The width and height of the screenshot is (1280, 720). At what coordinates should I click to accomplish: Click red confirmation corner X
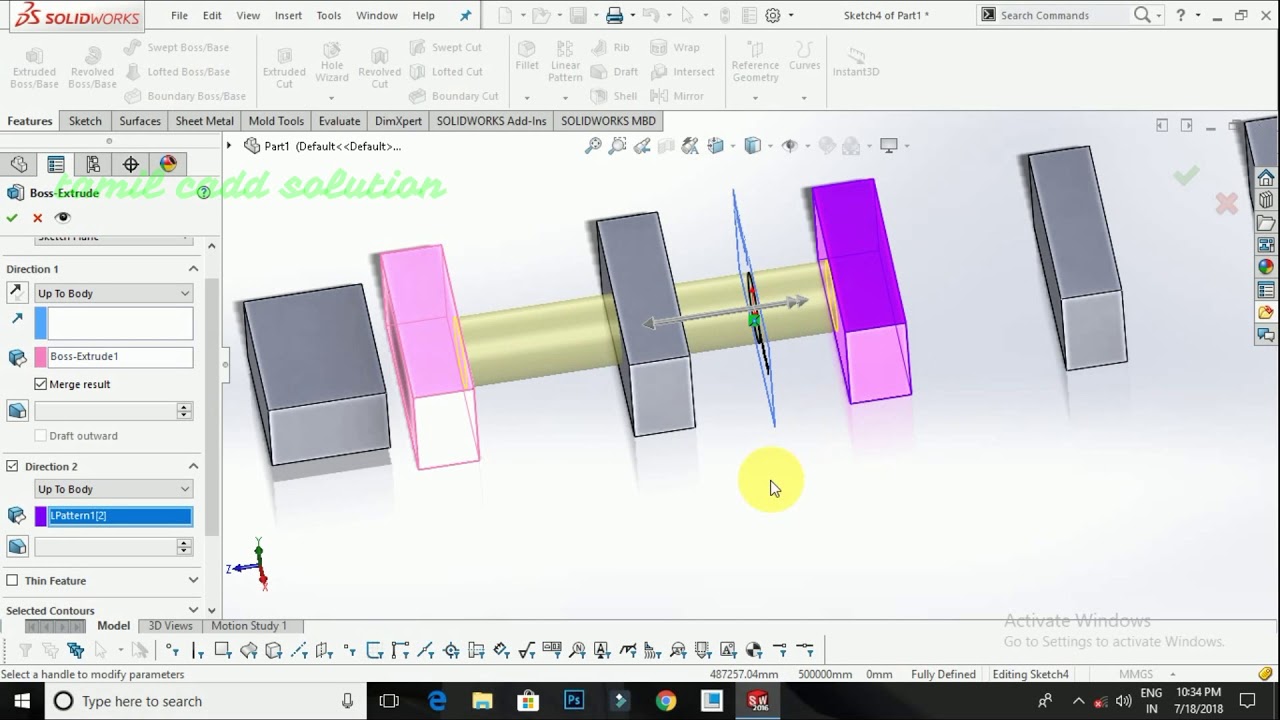[x=1226, y=204]
